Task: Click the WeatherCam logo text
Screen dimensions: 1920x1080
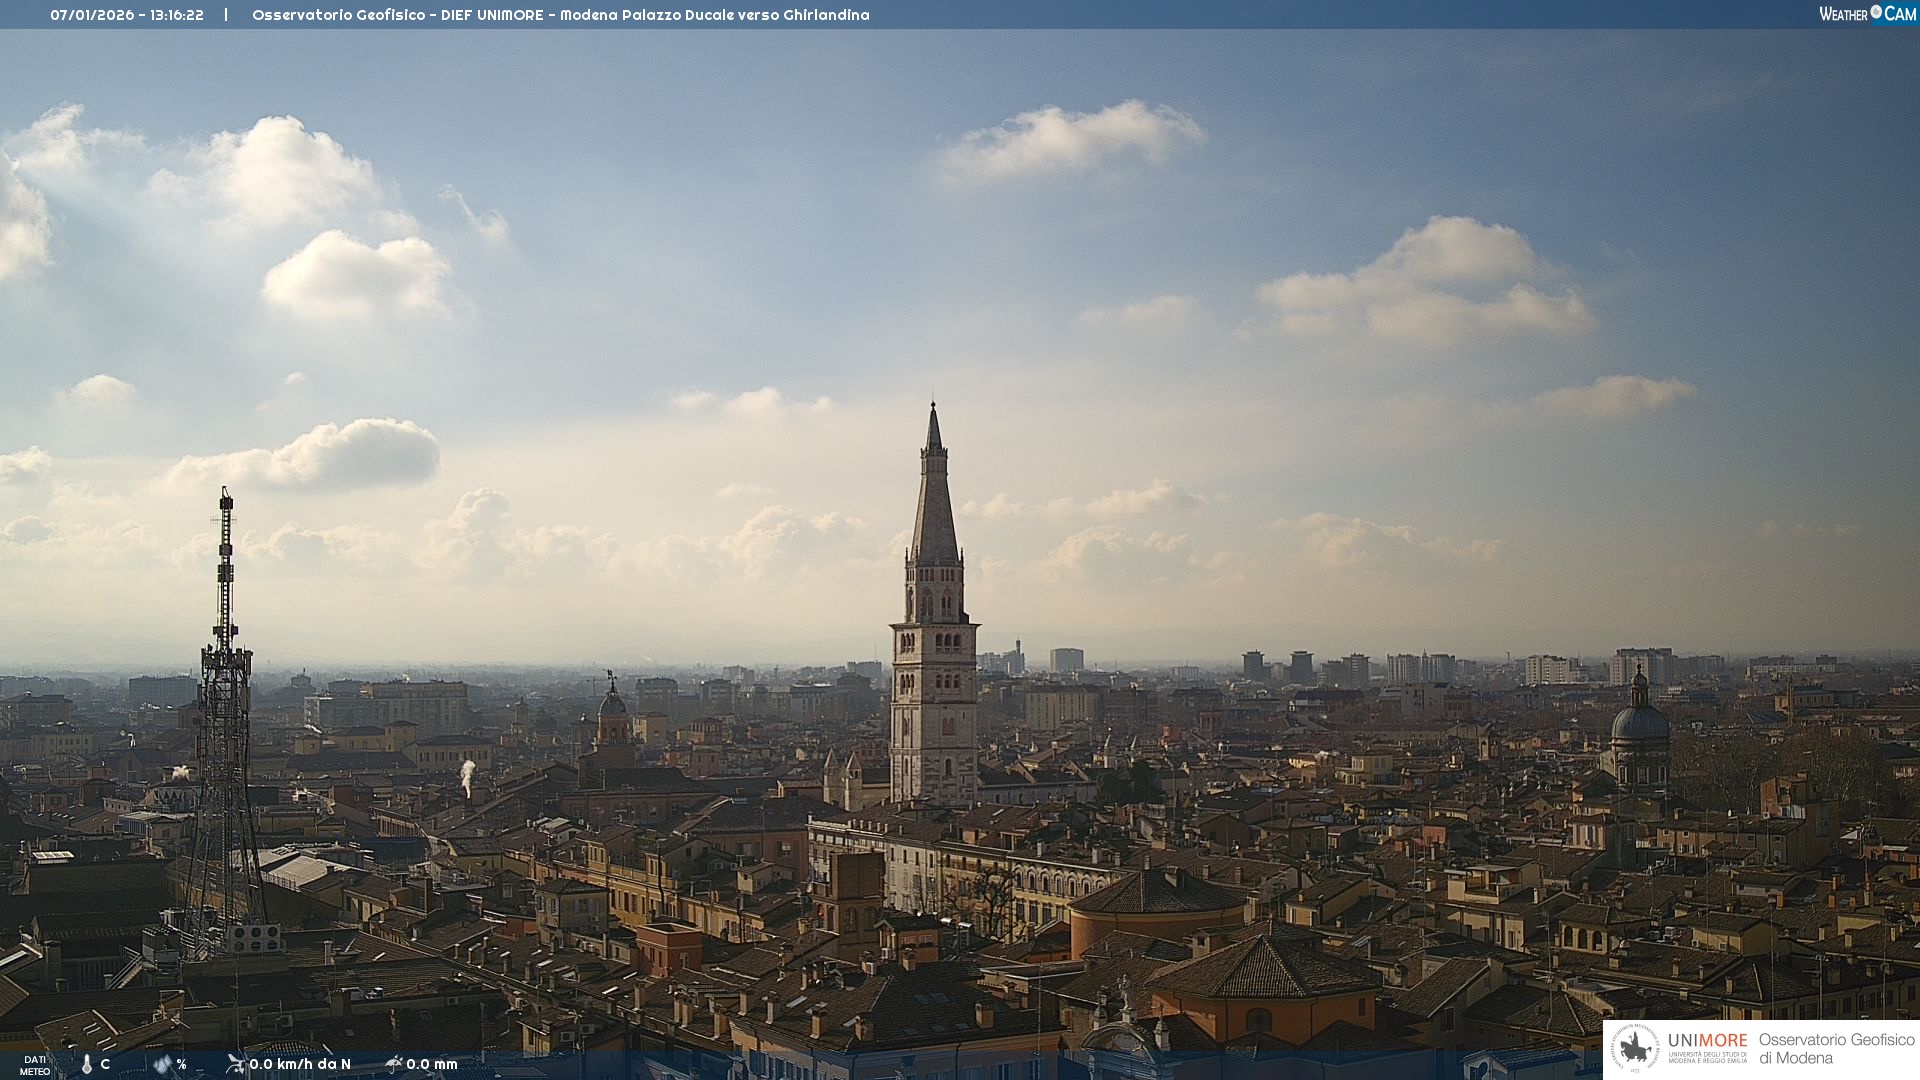Action: [x=1866, y=14]
